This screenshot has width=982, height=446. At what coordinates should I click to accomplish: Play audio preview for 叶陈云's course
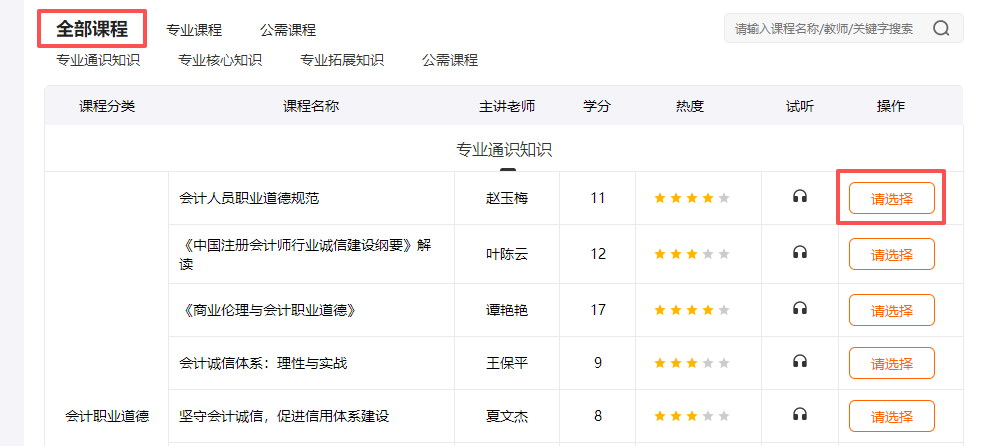(x=799, y=253)
